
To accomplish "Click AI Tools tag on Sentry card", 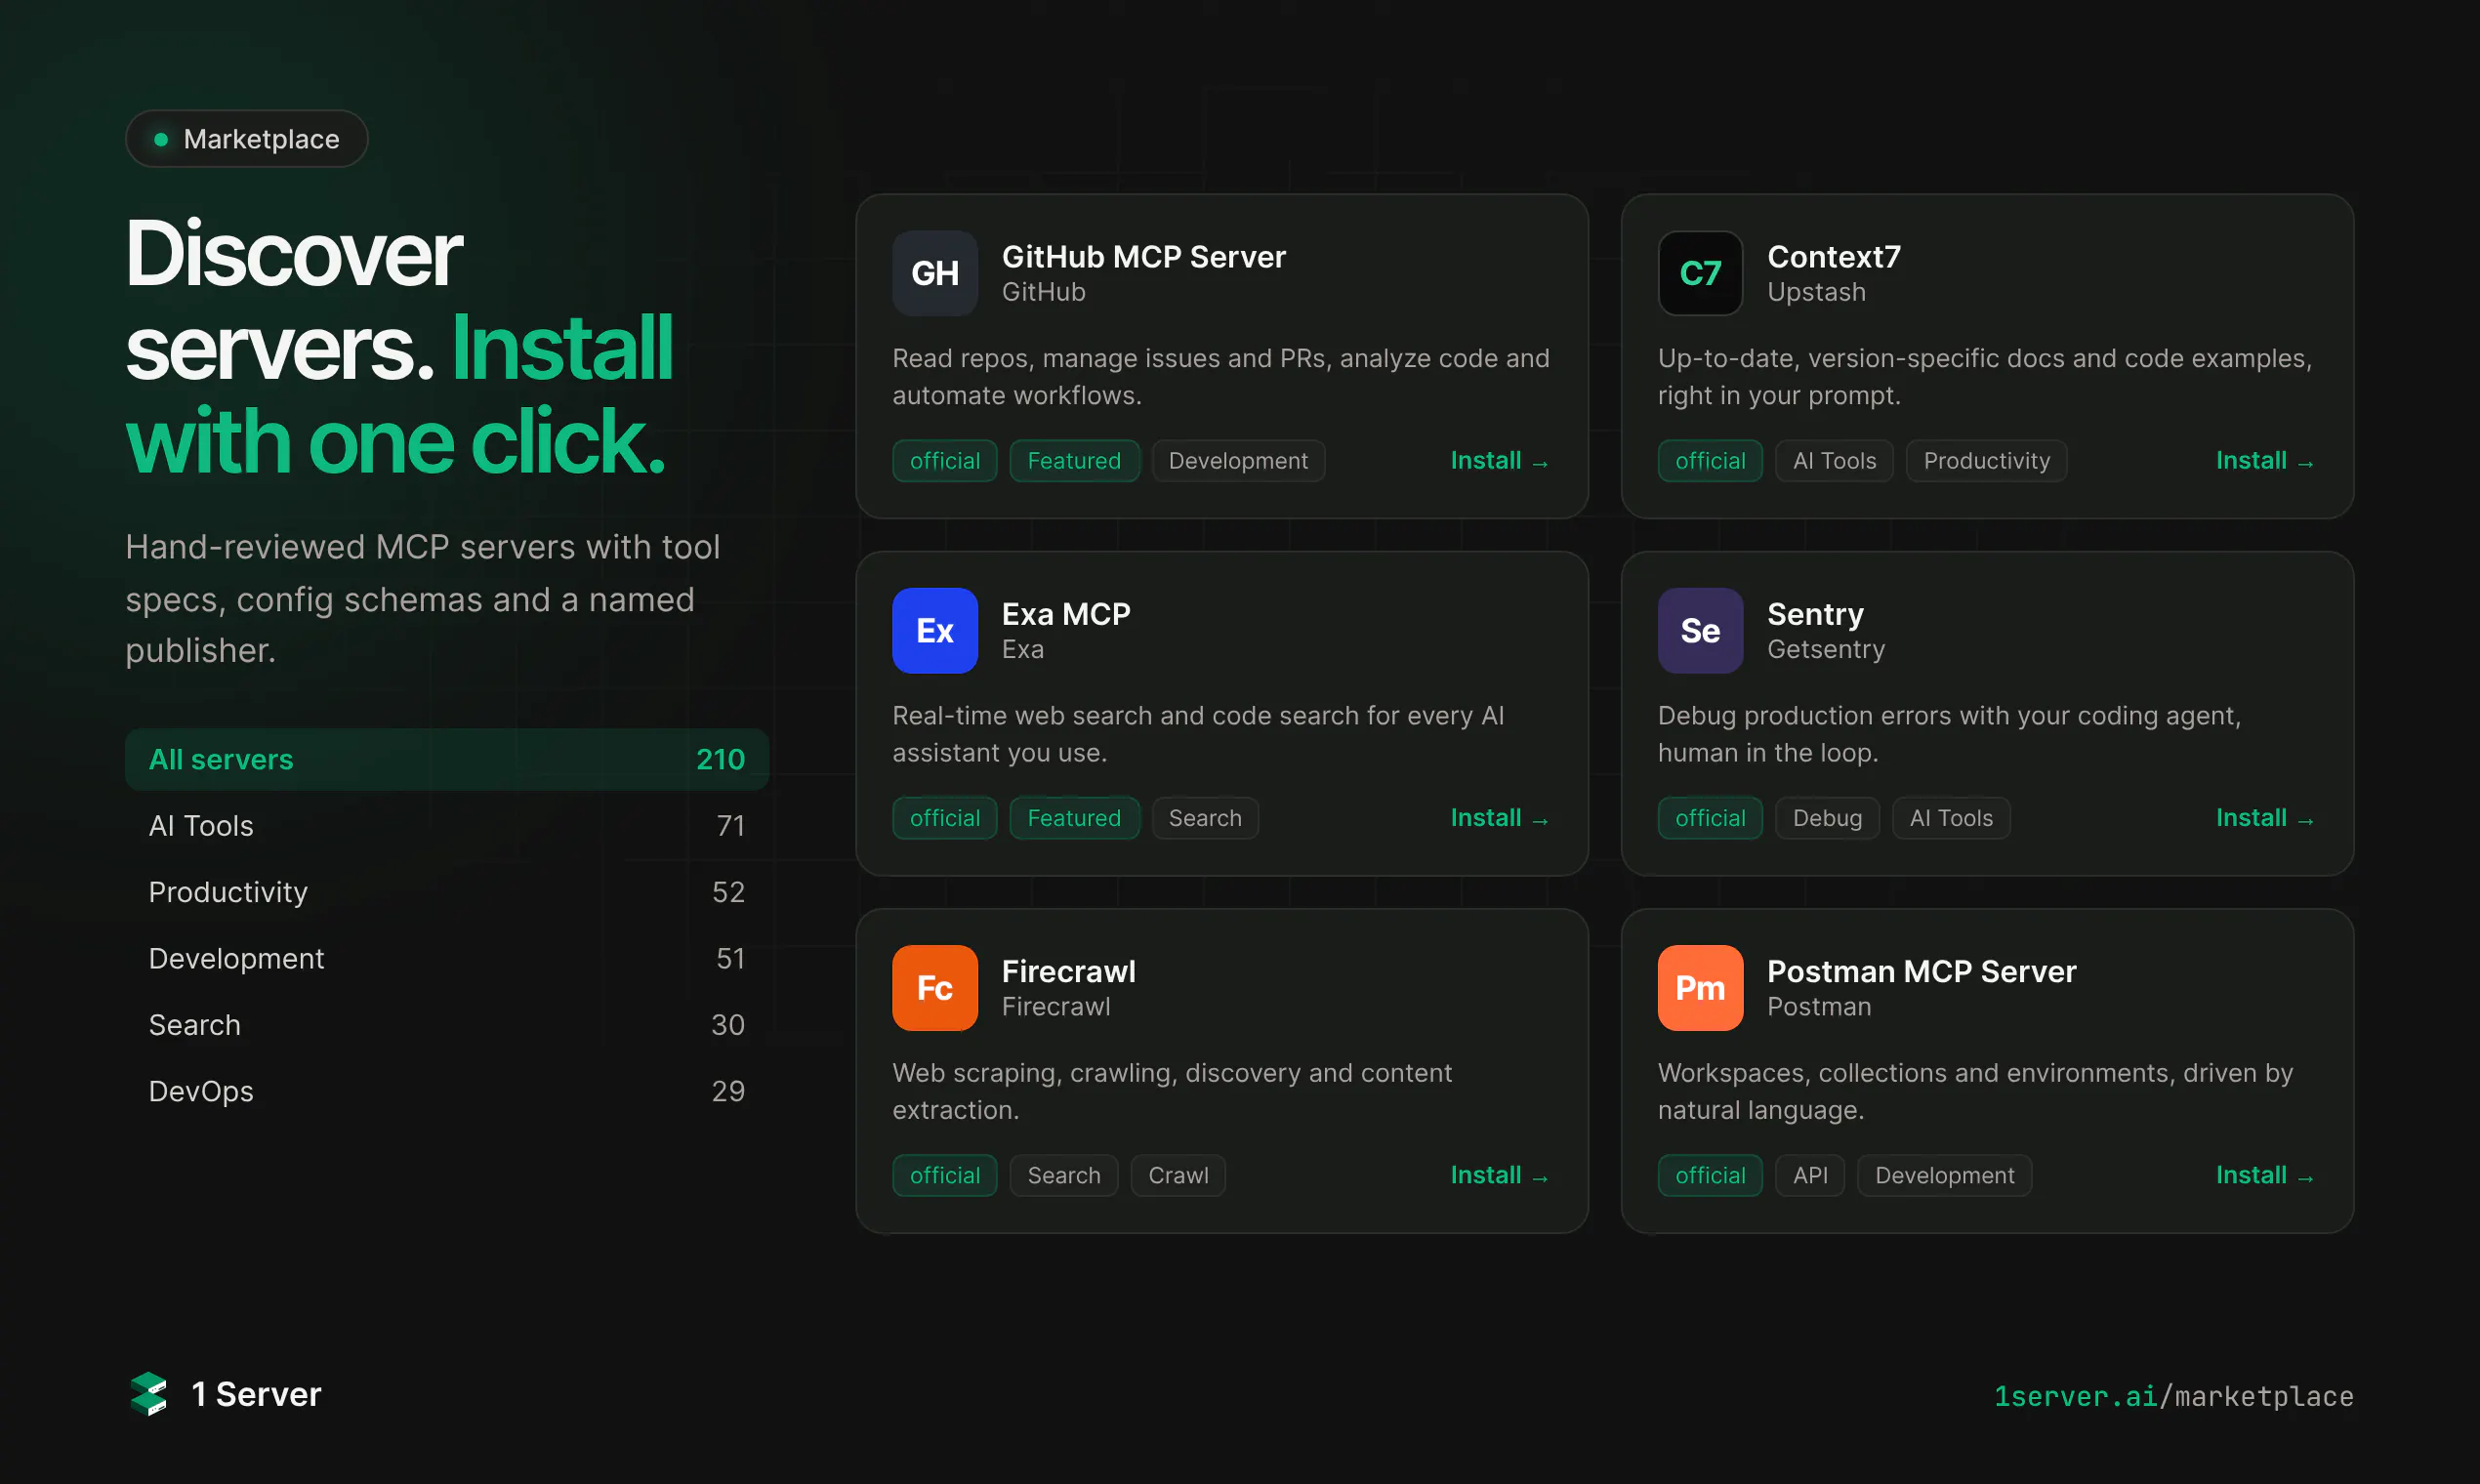I will coord(1950,817).
